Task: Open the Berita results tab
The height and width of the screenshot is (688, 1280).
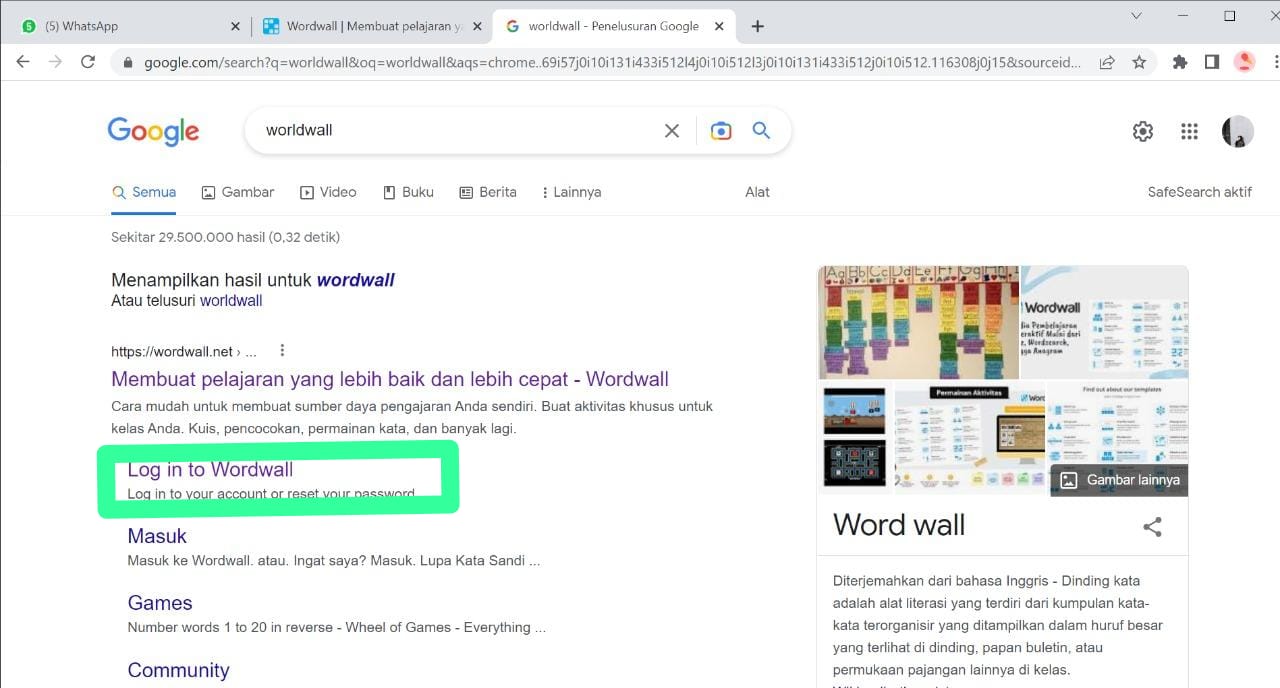Action: pyautogui.click(x=488, y=192)
